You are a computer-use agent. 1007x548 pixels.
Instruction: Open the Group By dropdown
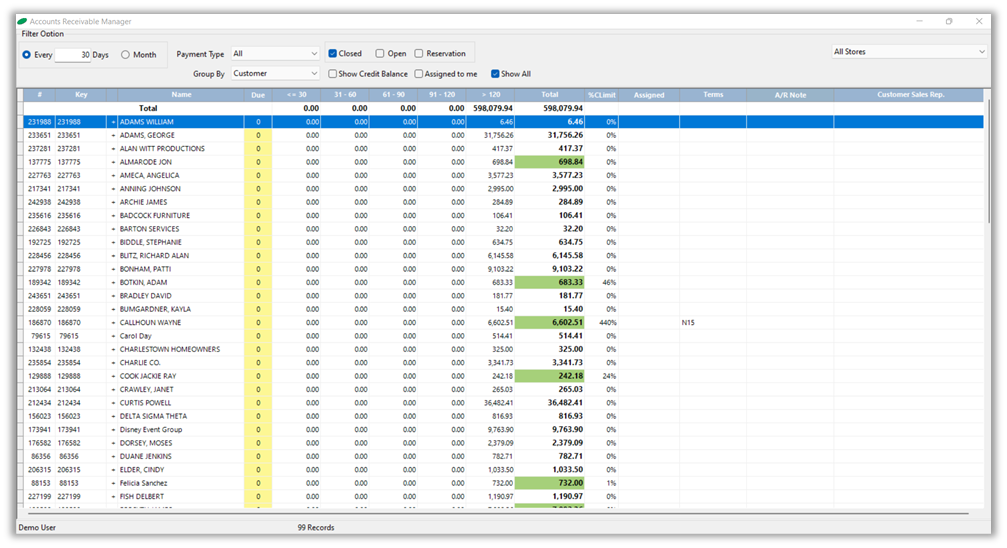[275, 73]
